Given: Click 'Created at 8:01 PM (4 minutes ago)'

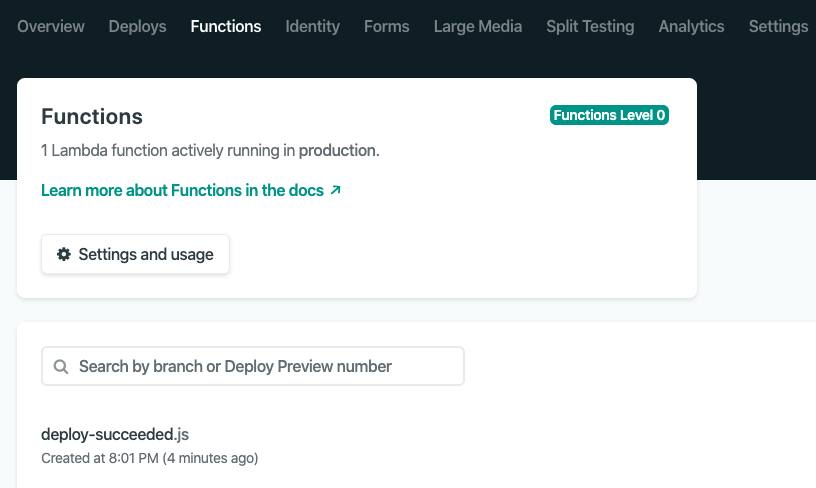Looking at the screenshot, I should pos(149,458).
